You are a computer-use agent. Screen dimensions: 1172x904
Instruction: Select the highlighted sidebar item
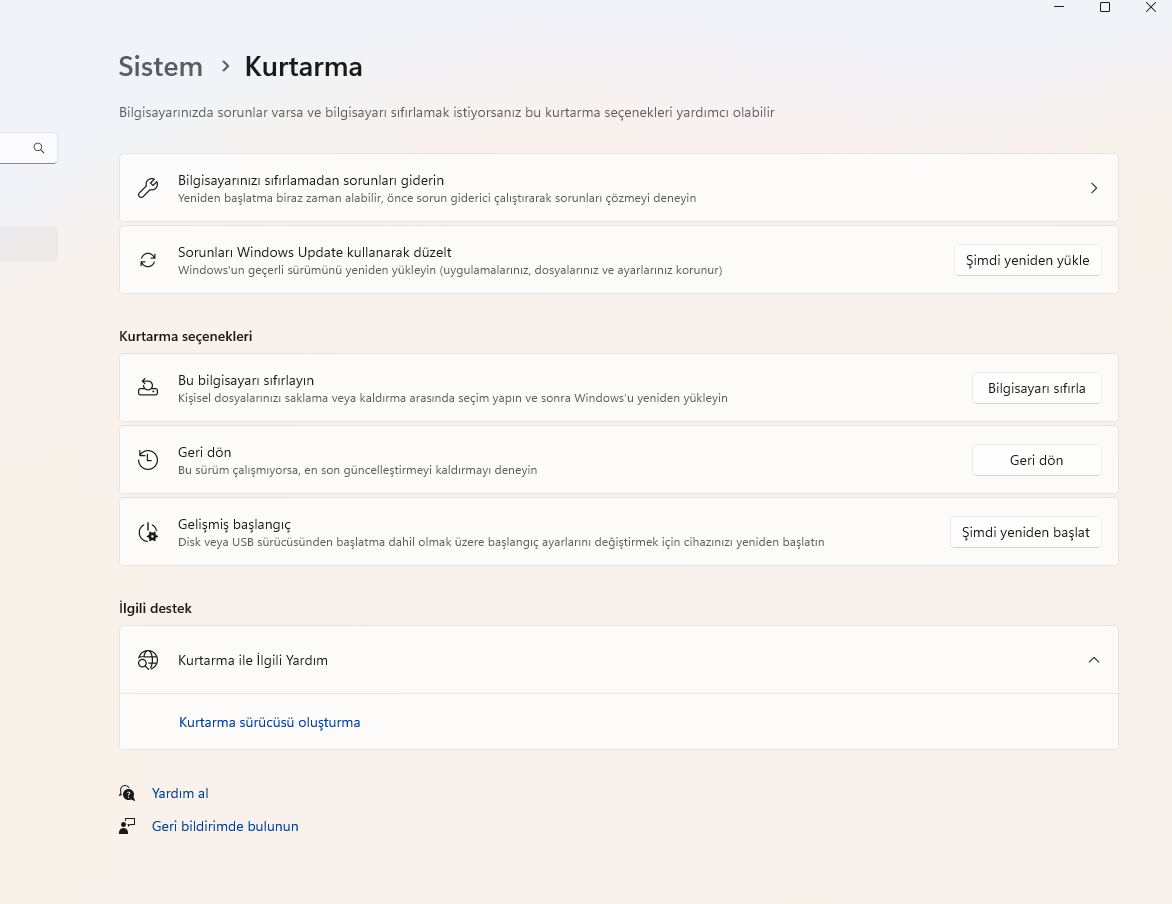pos(28,244)
